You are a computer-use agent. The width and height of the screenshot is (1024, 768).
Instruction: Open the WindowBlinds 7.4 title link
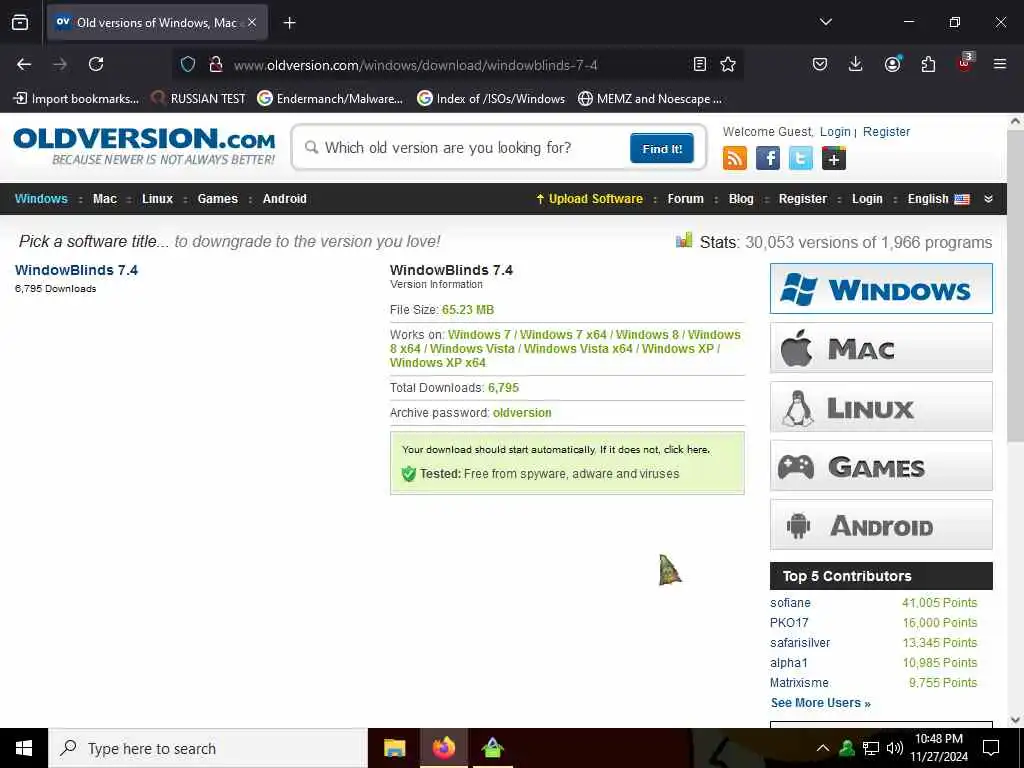pos(76,270)
